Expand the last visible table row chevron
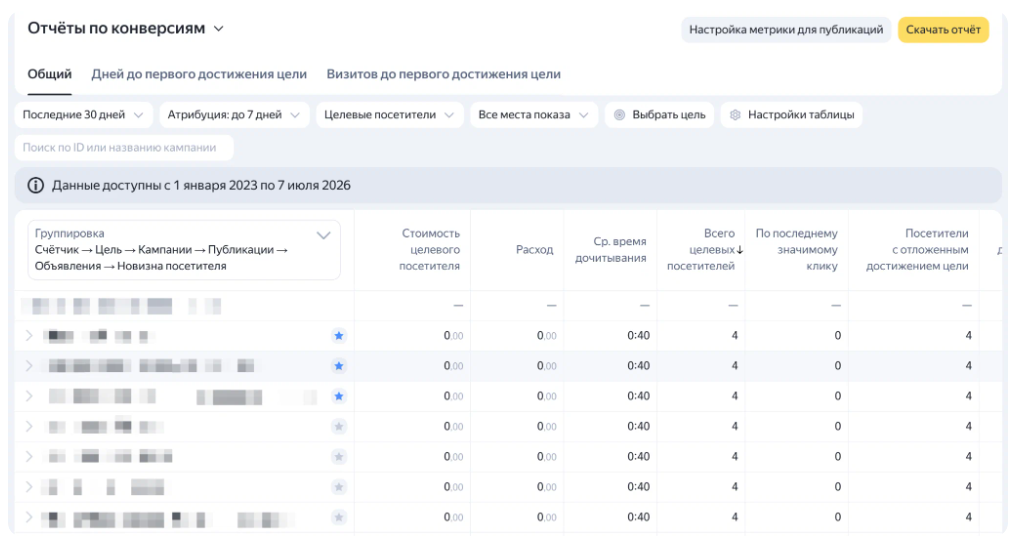The image size is (1017, 552). coord(29,518)
